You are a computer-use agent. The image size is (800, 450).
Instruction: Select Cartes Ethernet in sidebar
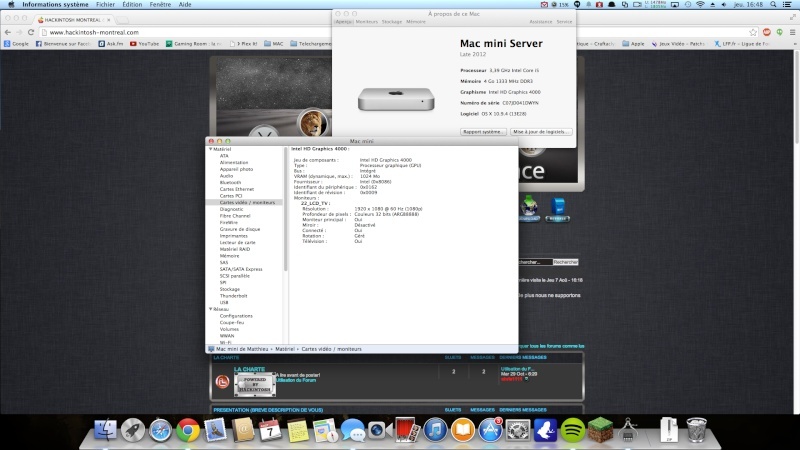[237, 189]
